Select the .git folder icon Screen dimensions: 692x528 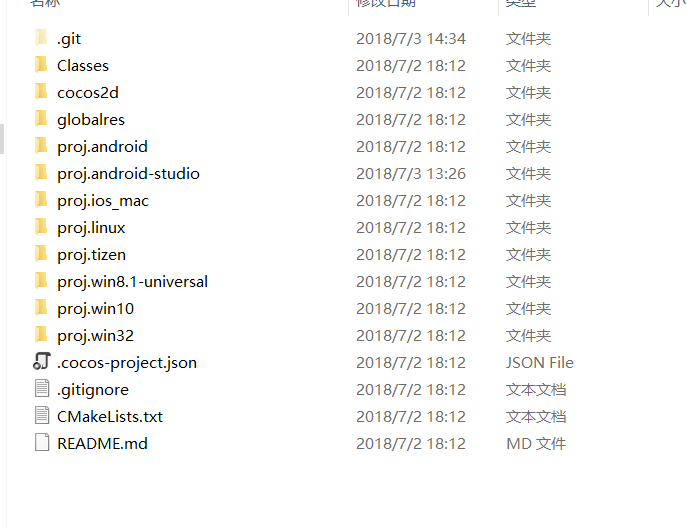(x=41, y=38)
